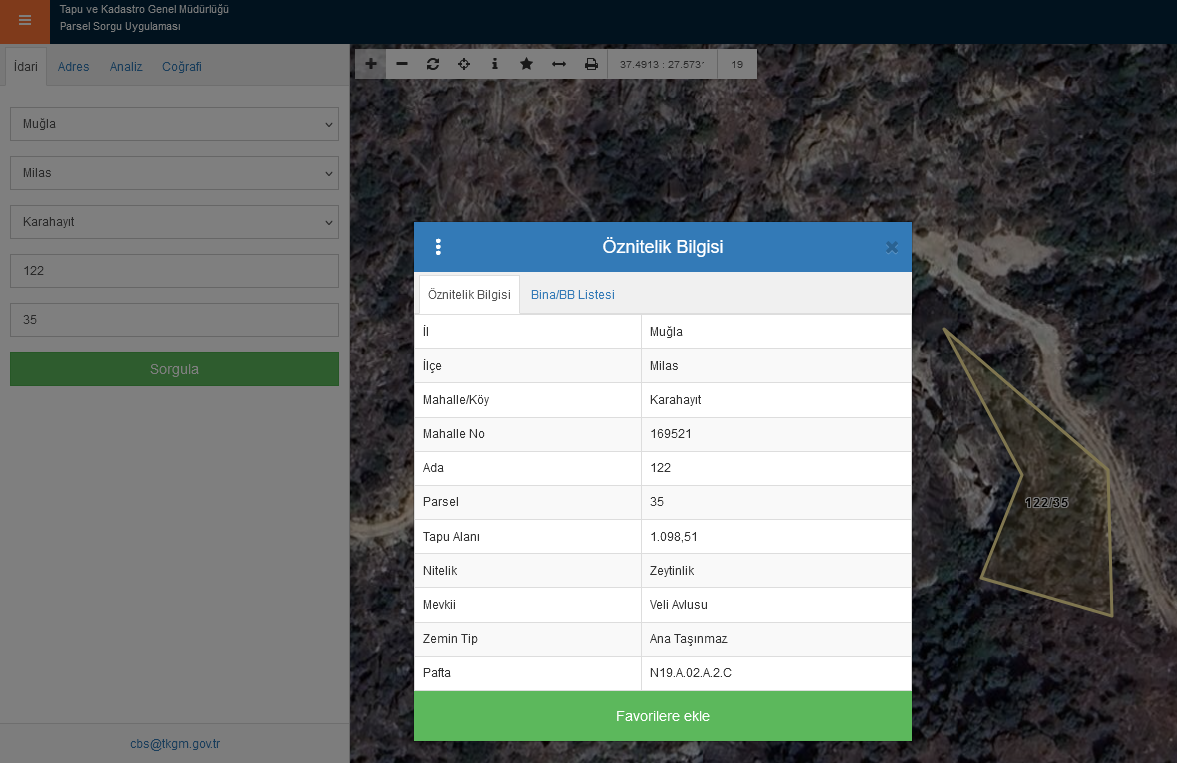1177x763 pixels.
Task: Switch to the Adres tab
Action: tap(73, 67)
